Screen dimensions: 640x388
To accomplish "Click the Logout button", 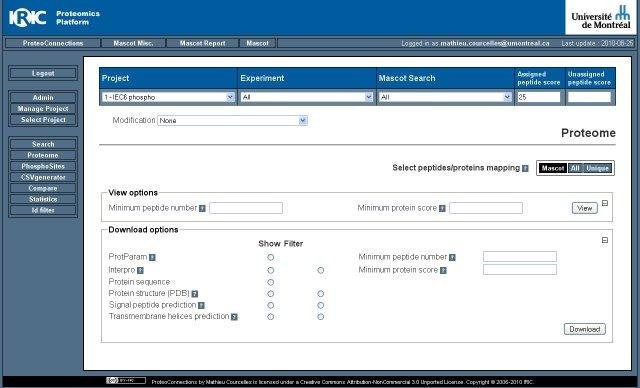I will coord(43,73).
